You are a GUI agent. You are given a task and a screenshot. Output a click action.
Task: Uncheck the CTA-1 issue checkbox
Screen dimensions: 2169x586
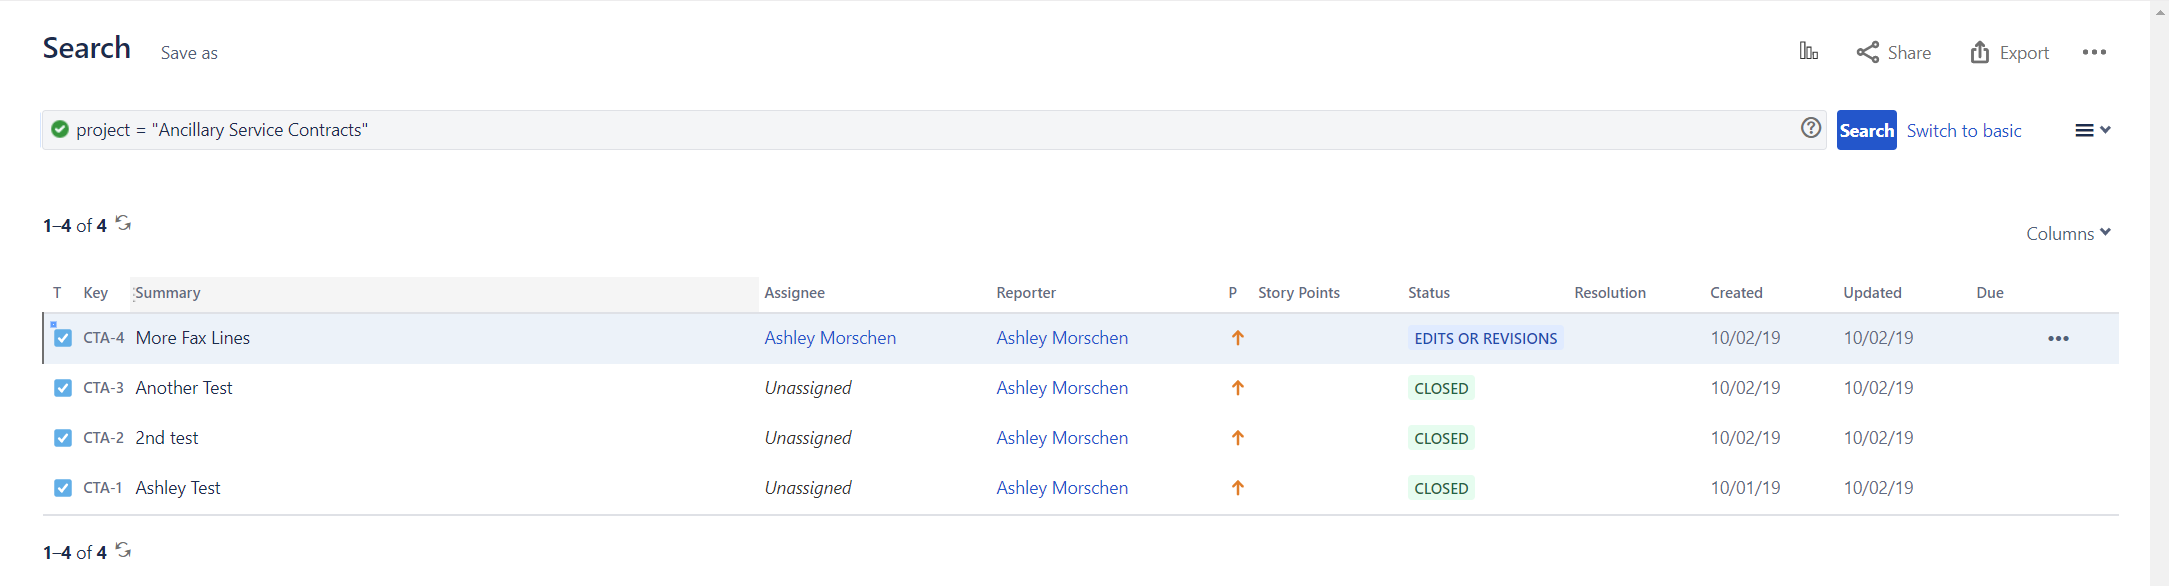click(63, 488)
